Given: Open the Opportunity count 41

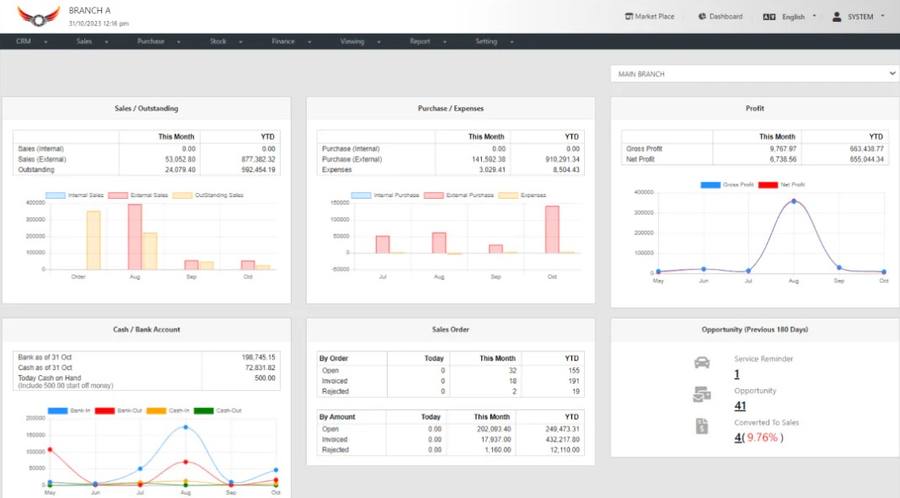Looking at the screenshot, I should pyautogui.click(x=740, y=406).
